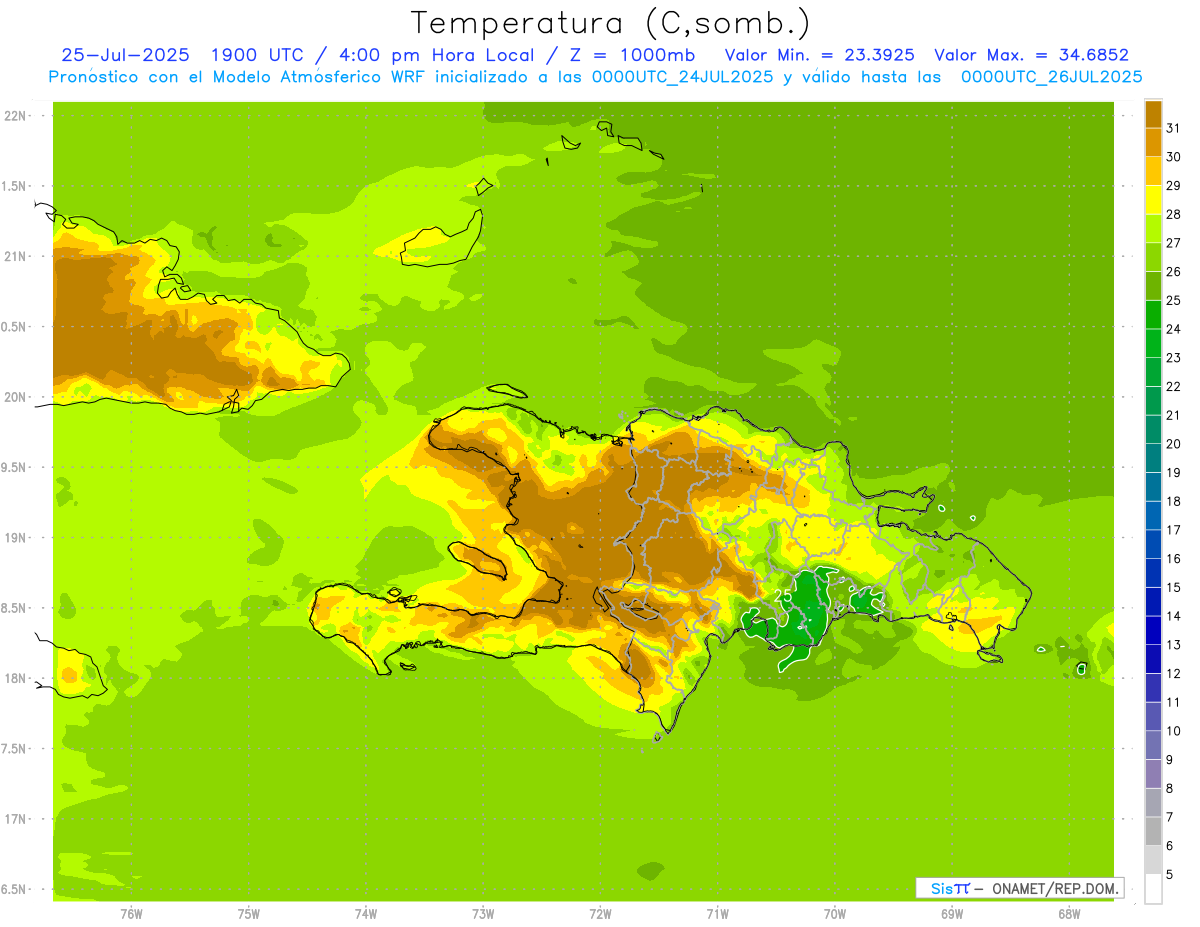Click legend value '28' on the colorbar
The height and width of the screenshot is (927, 1200).
pos(1174,214)
